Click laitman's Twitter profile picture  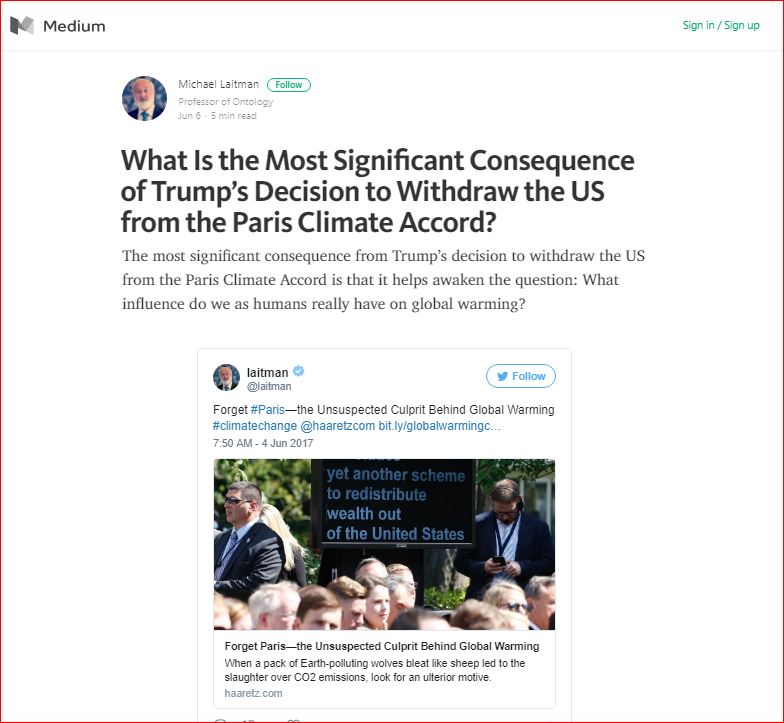(227, 377)
